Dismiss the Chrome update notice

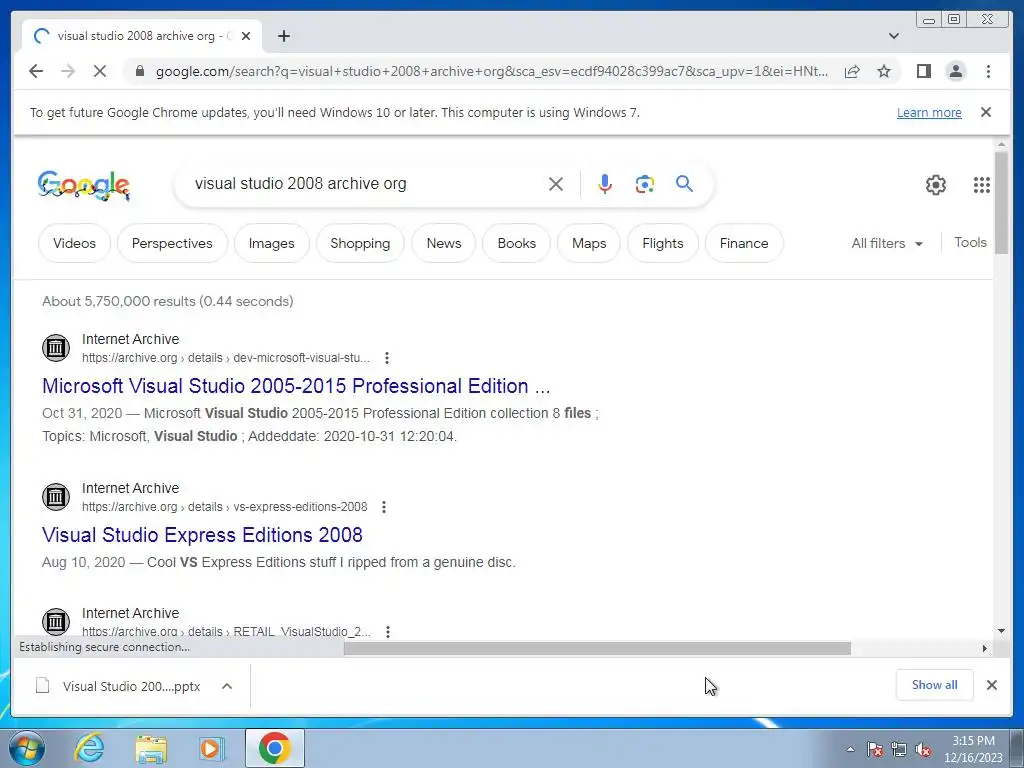[986, 112]
